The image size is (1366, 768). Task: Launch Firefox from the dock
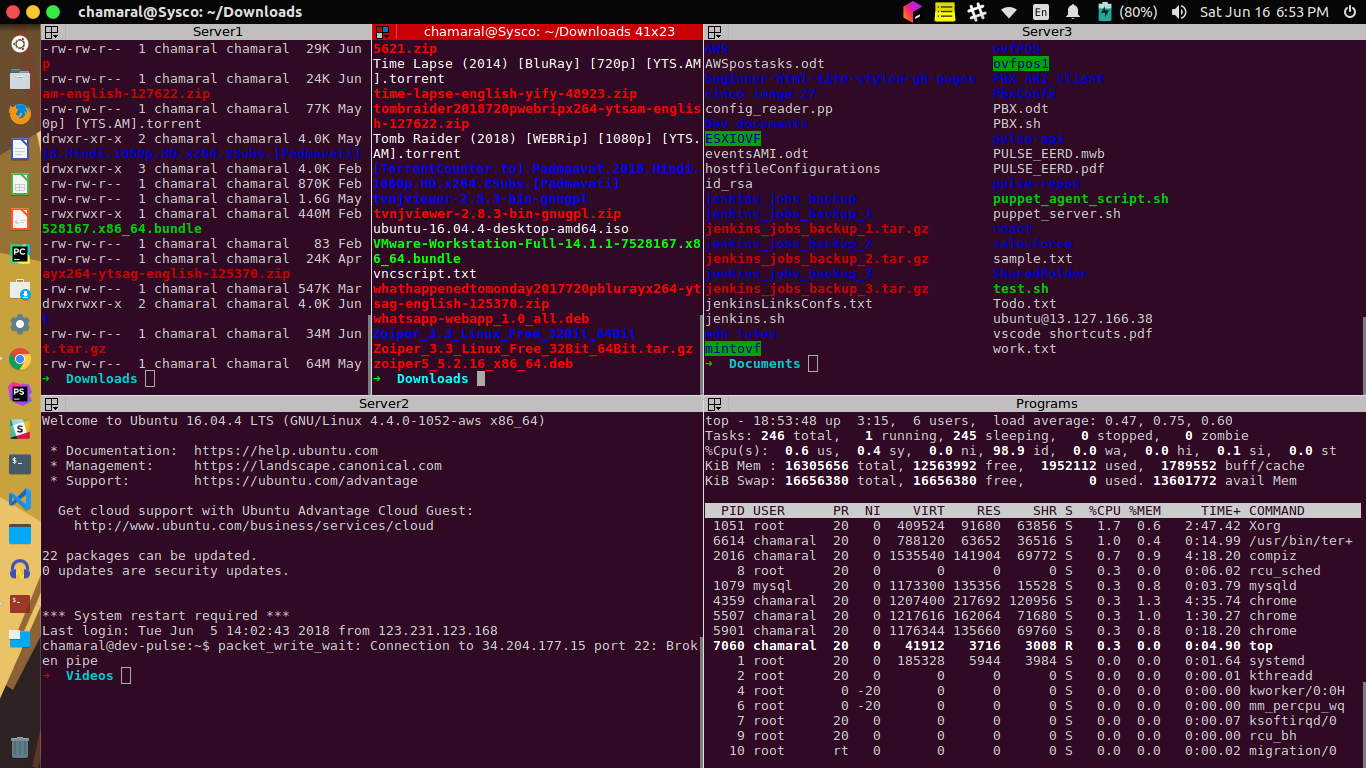pyautogui.click(x=19, y=113)
